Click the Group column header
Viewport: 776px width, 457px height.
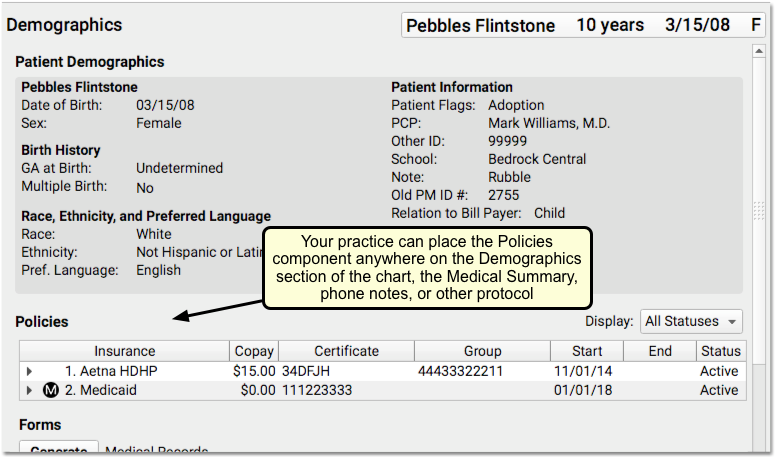tap(483, 351)
